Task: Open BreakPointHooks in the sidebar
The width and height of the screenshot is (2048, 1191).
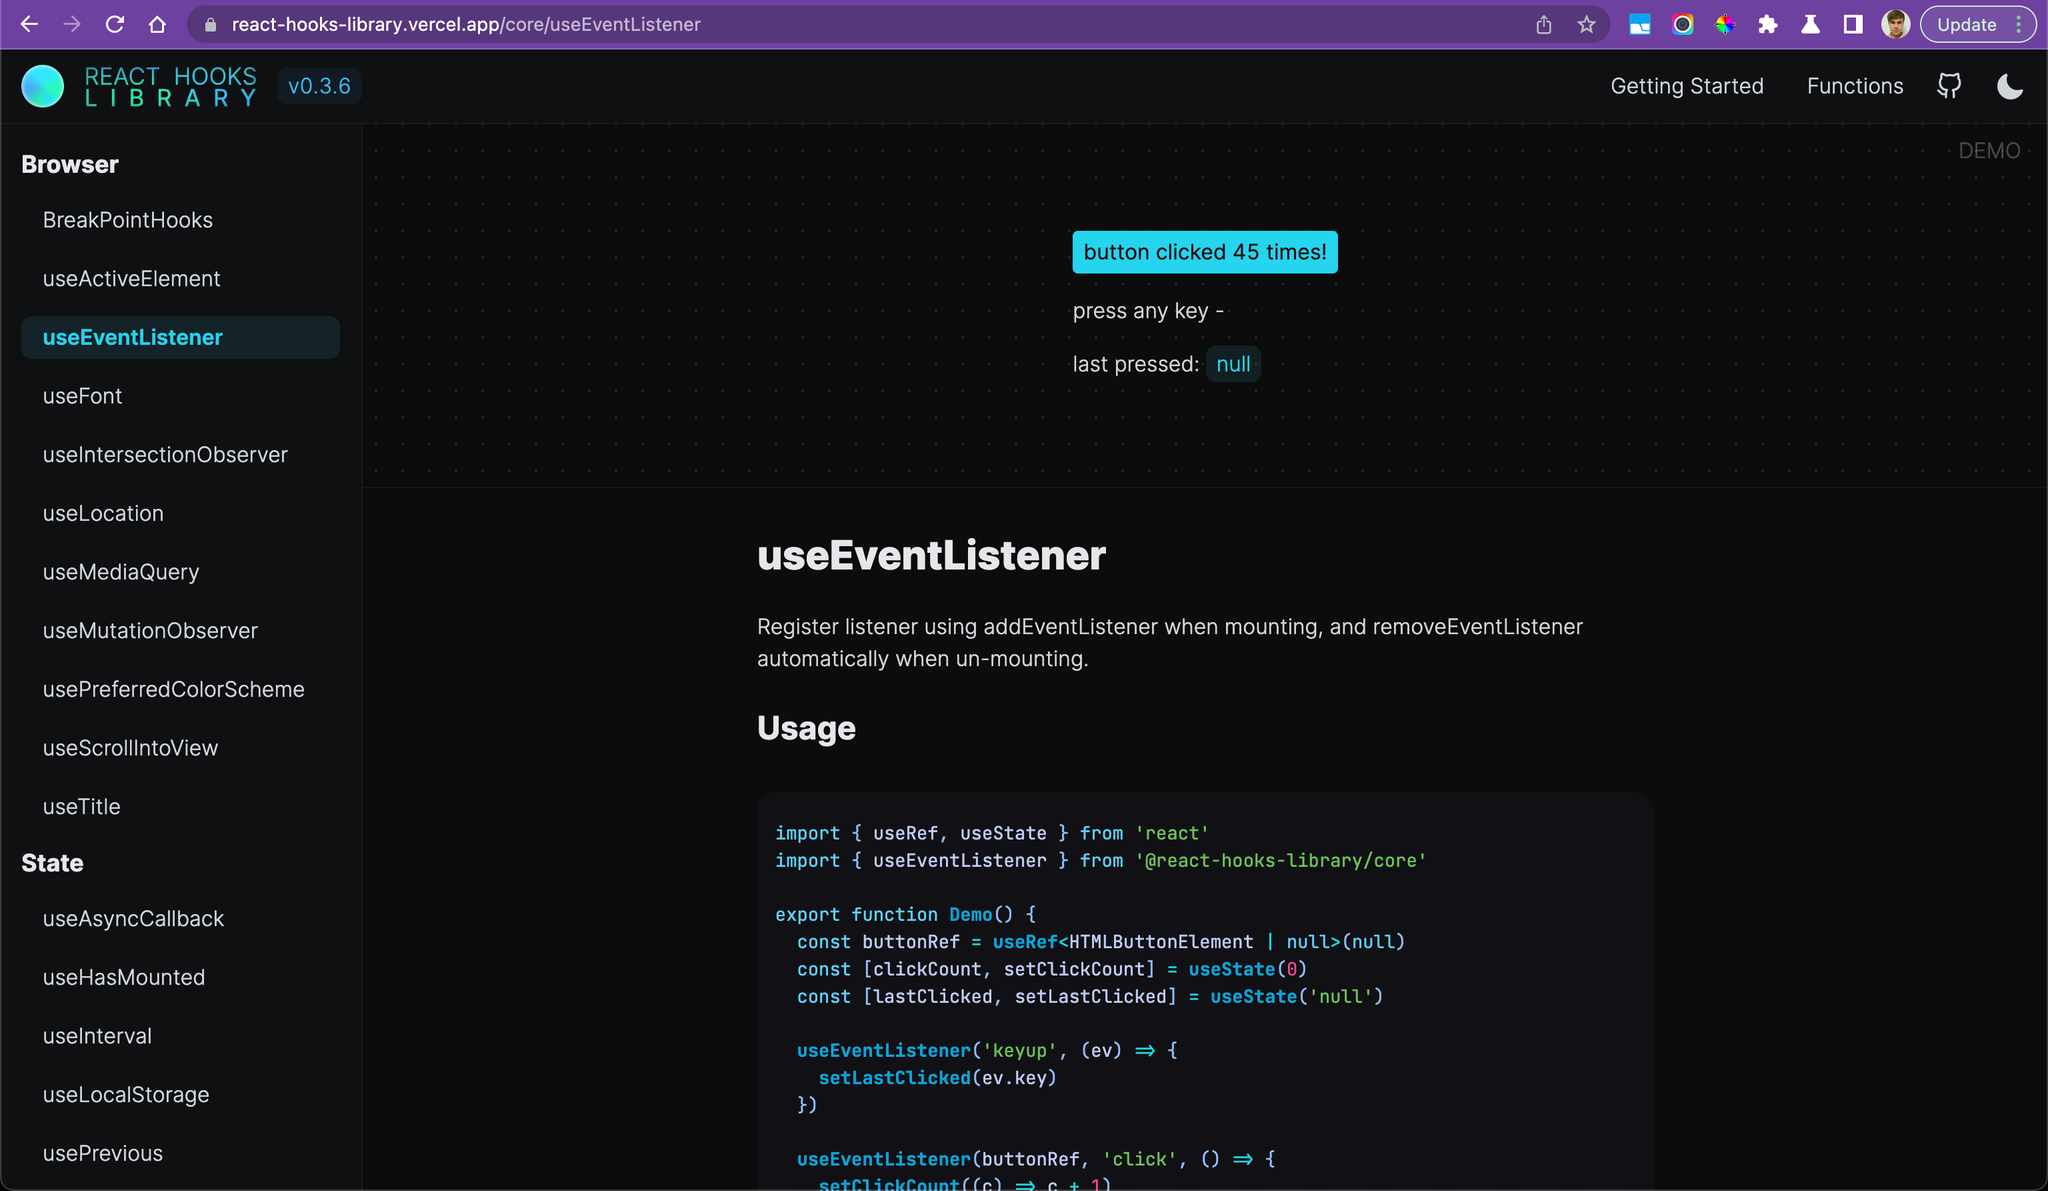Action: [128, 220]
